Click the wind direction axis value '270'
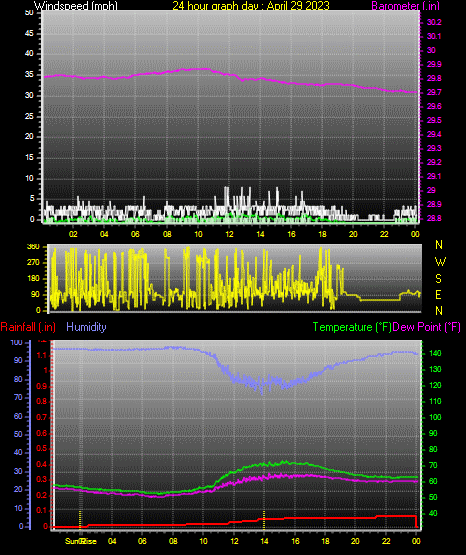 click(x=33, y=263)
